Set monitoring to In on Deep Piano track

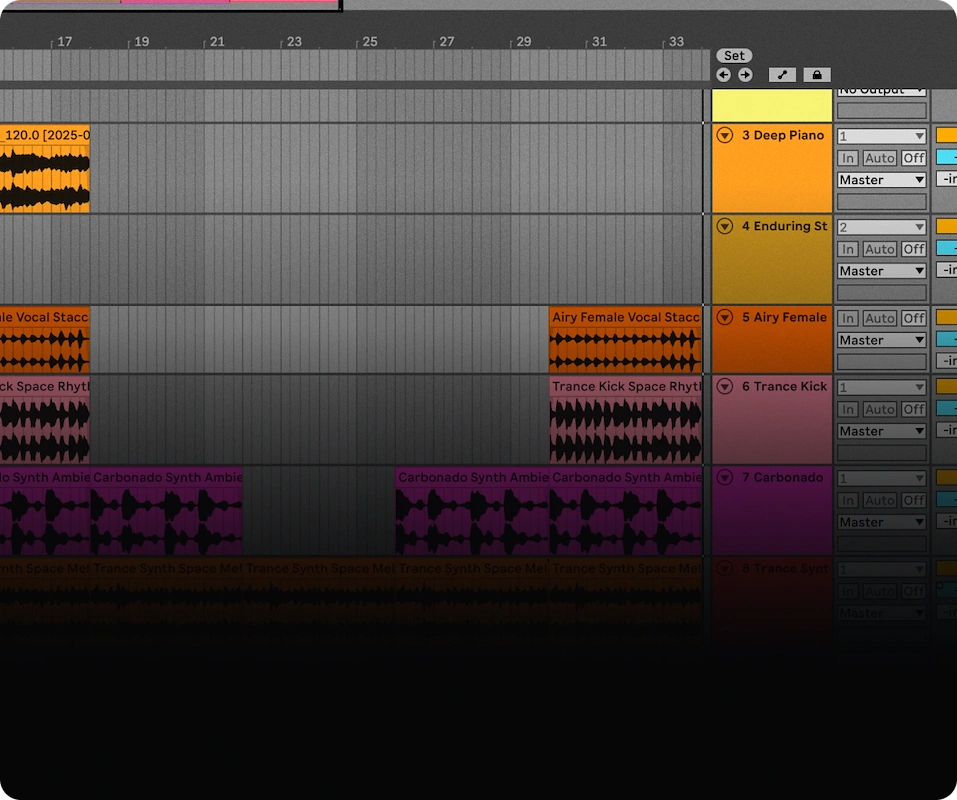coord(848,158)
